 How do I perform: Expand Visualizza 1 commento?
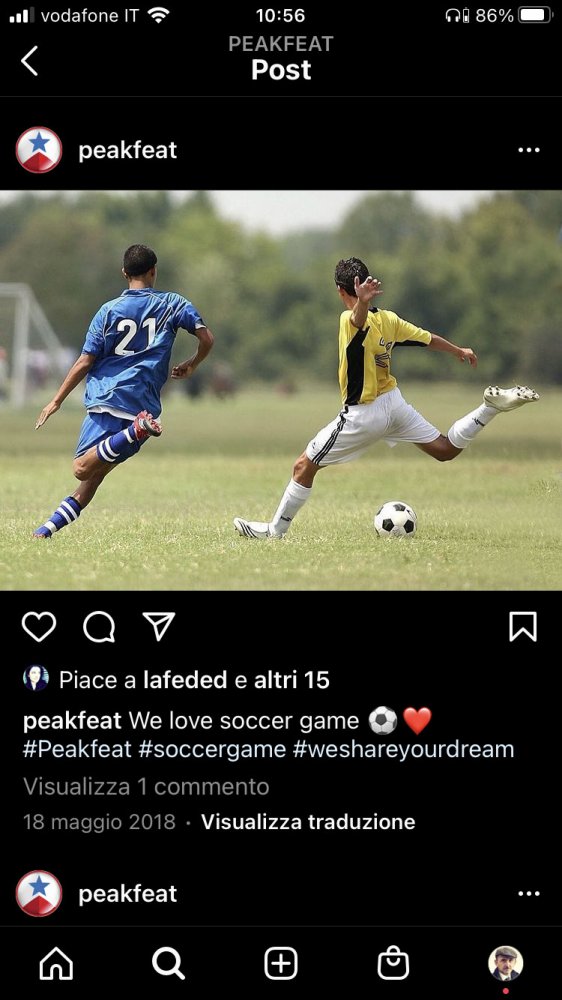pyautogui.click(x=146, y=786)
